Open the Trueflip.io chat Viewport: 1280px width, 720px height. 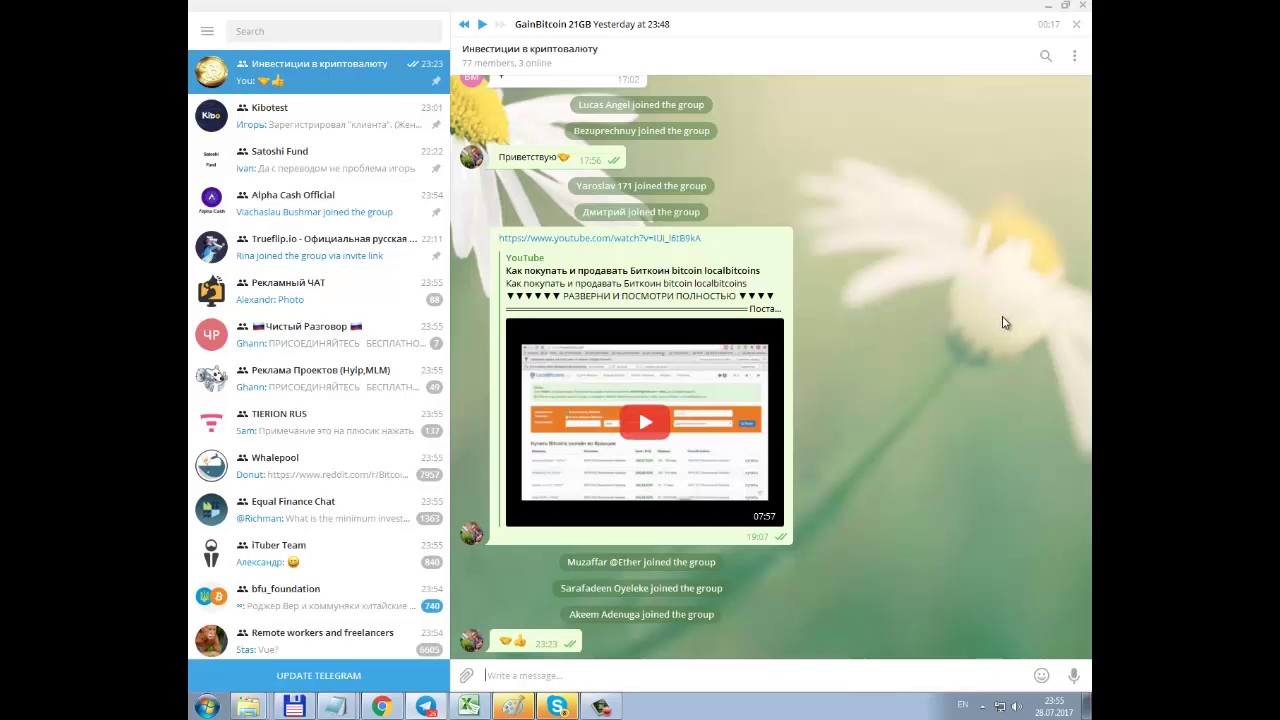point(319,247)
